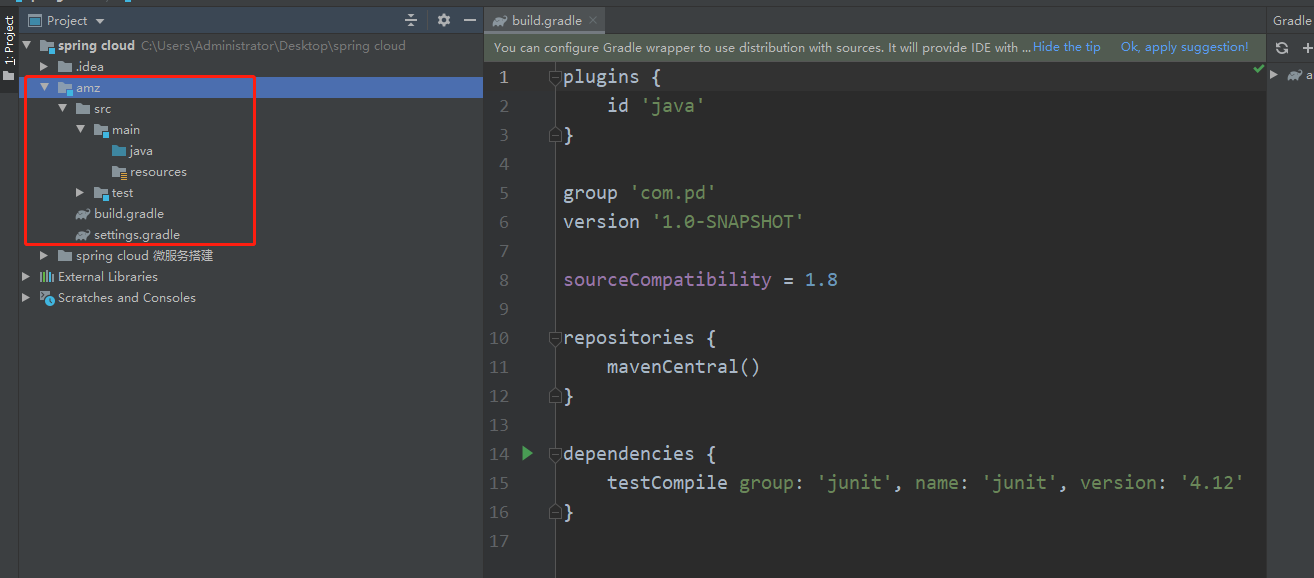Expand the test folder arrow
Screen dimensions: 1314x578
[81, 193]
